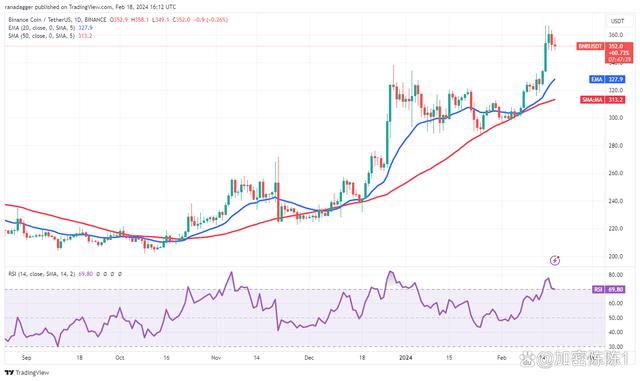Click the Oct label on time axis
640x381 pixels.
click(120, 358)
